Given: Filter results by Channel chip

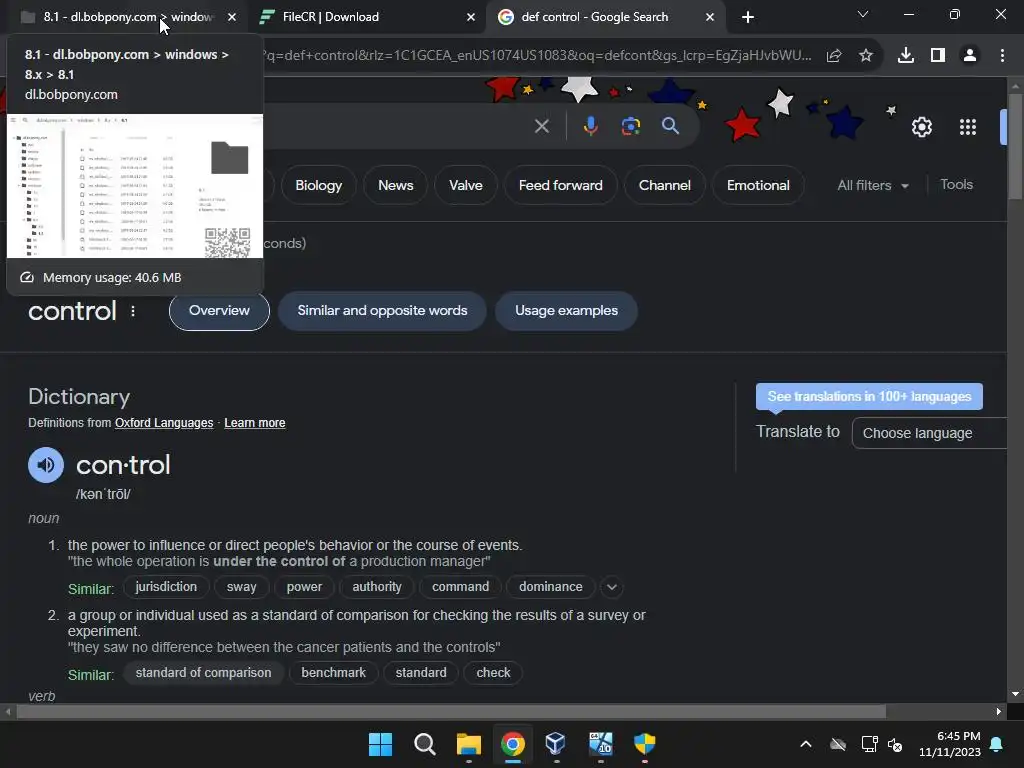Looking at the screenshot, I should coord(665,185).
